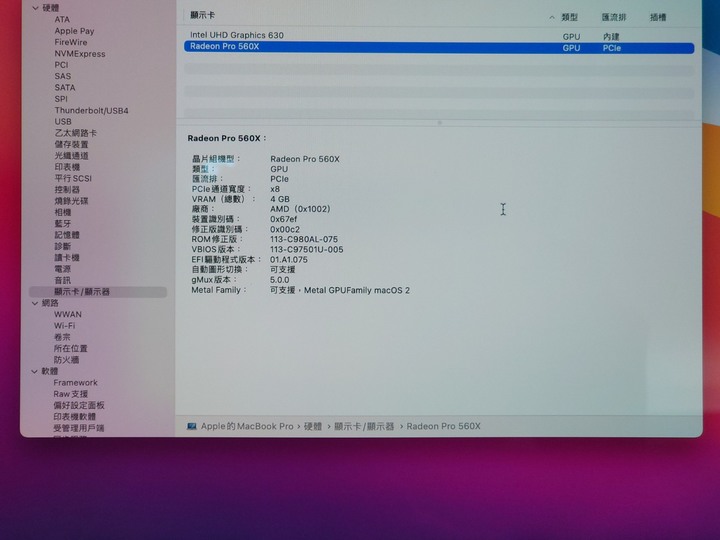
Task: Select 藍牙 in the sidebar
Action: tap(63, 223)
